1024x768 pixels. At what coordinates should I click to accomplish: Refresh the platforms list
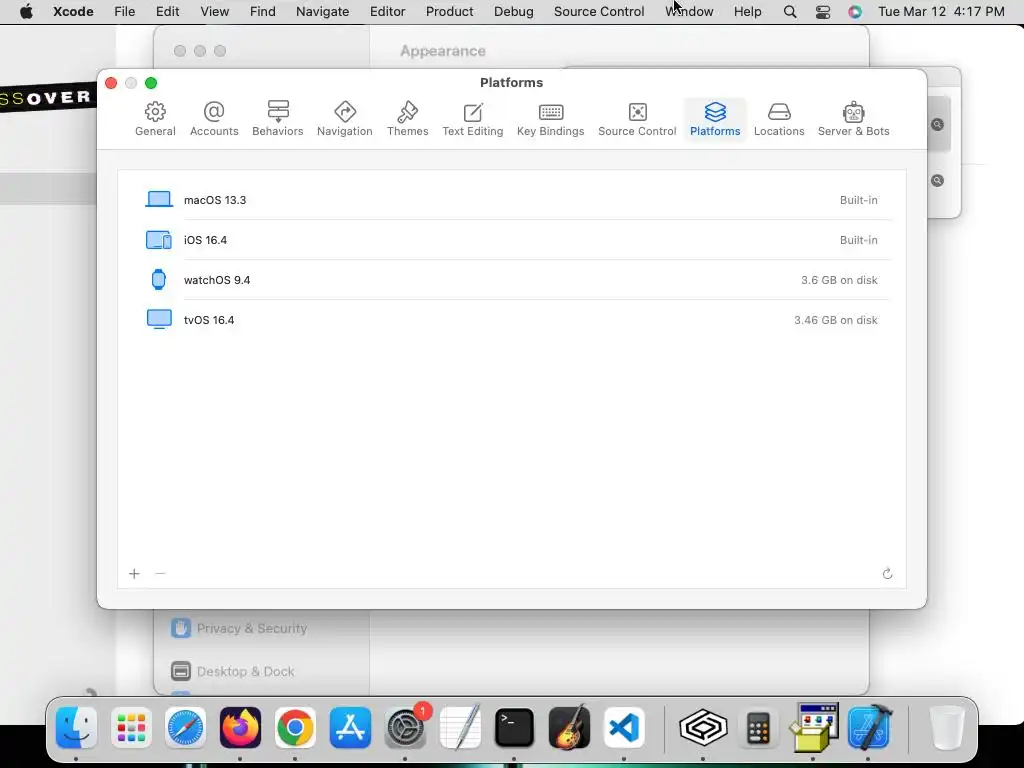887,573
